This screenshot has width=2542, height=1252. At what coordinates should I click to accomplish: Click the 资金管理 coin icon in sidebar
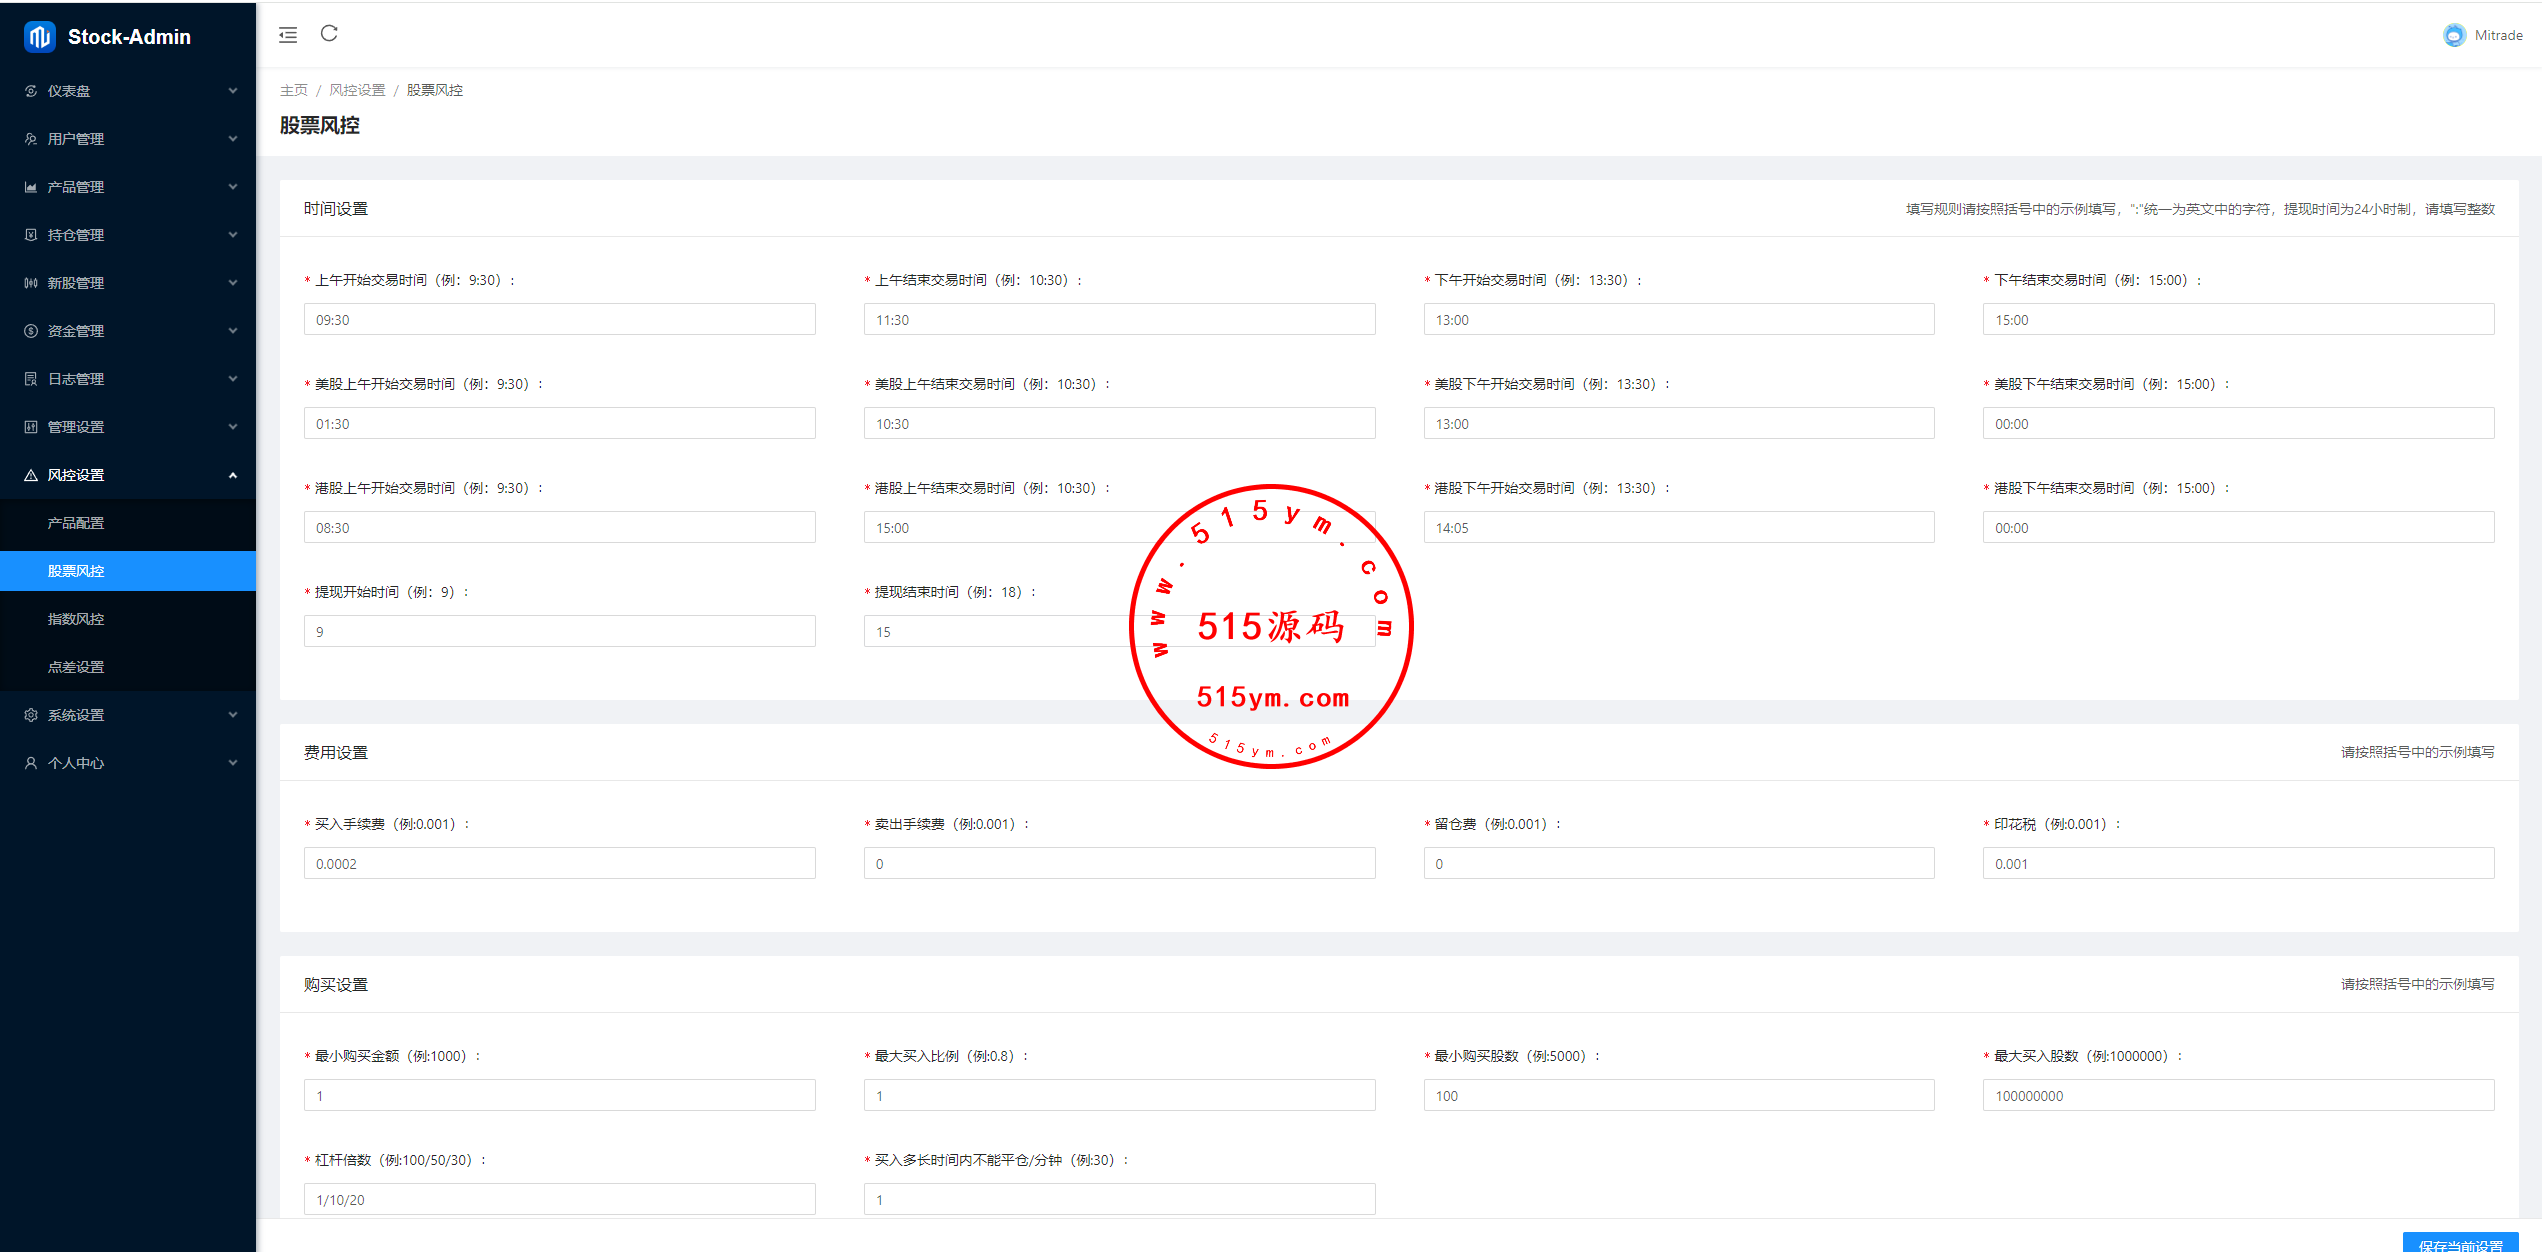point(31,331)
